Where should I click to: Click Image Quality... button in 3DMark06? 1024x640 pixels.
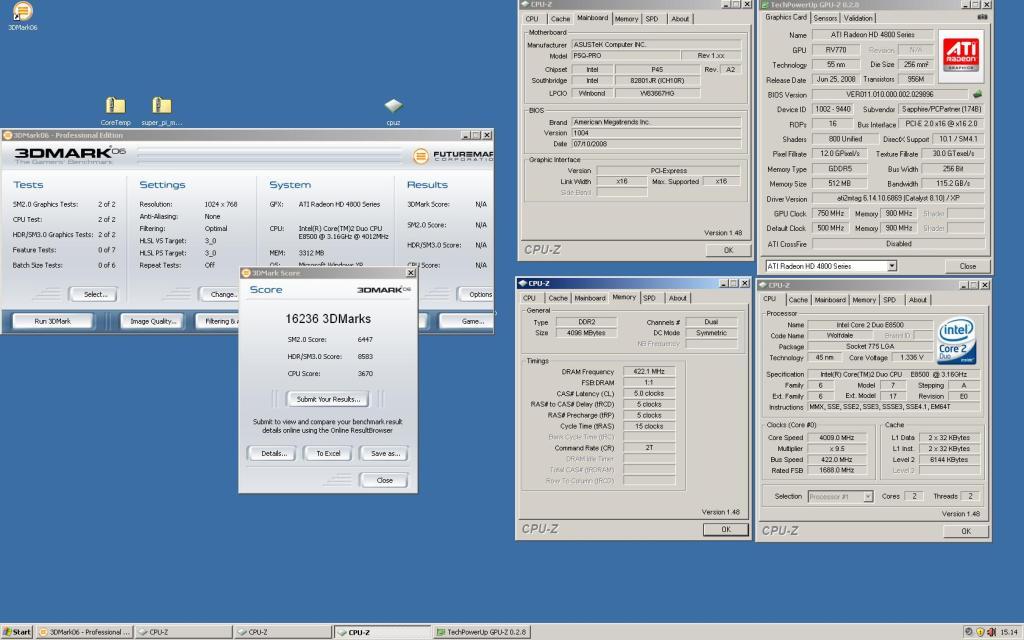coord(153,321)
